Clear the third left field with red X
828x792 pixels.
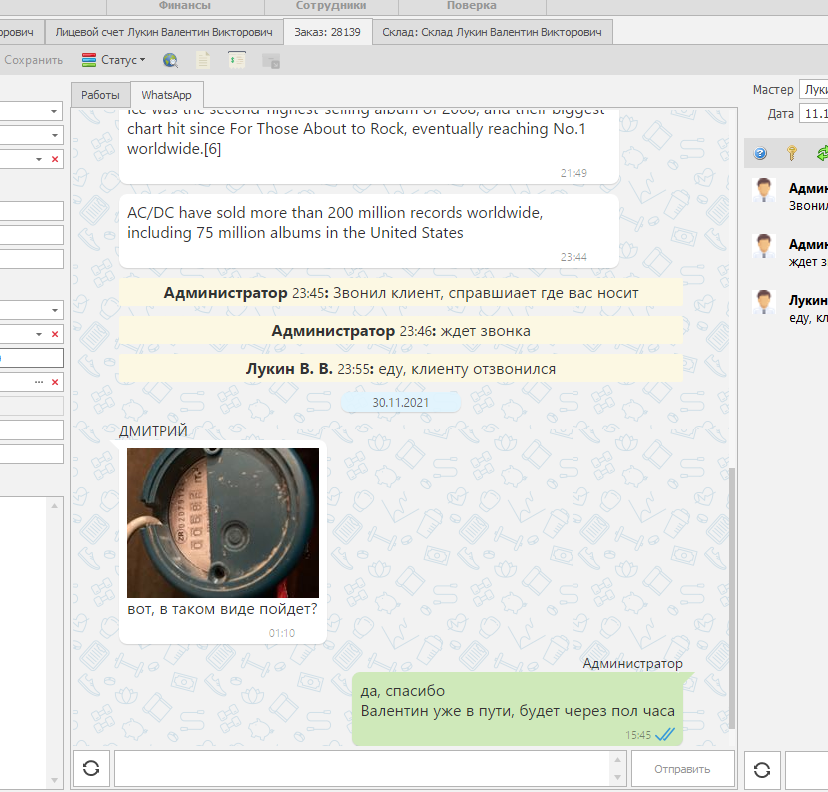(x=55, y=159)
